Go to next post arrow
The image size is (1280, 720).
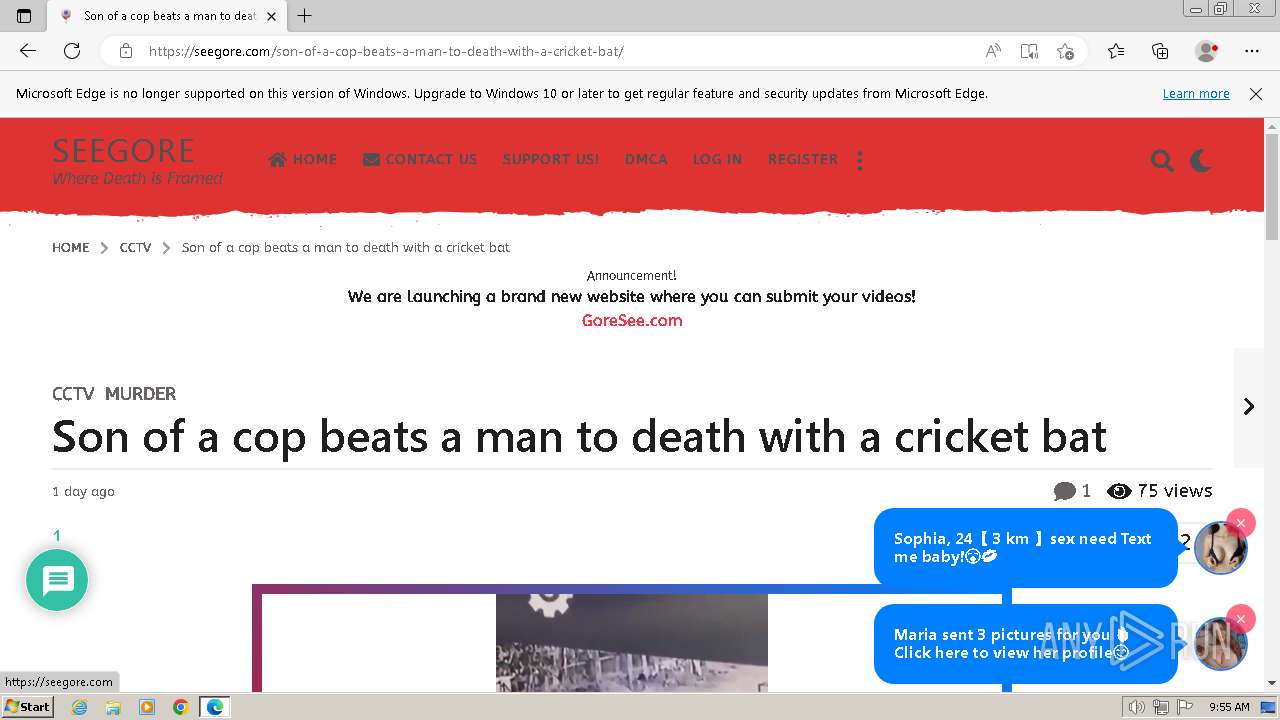pos(1248,406)
